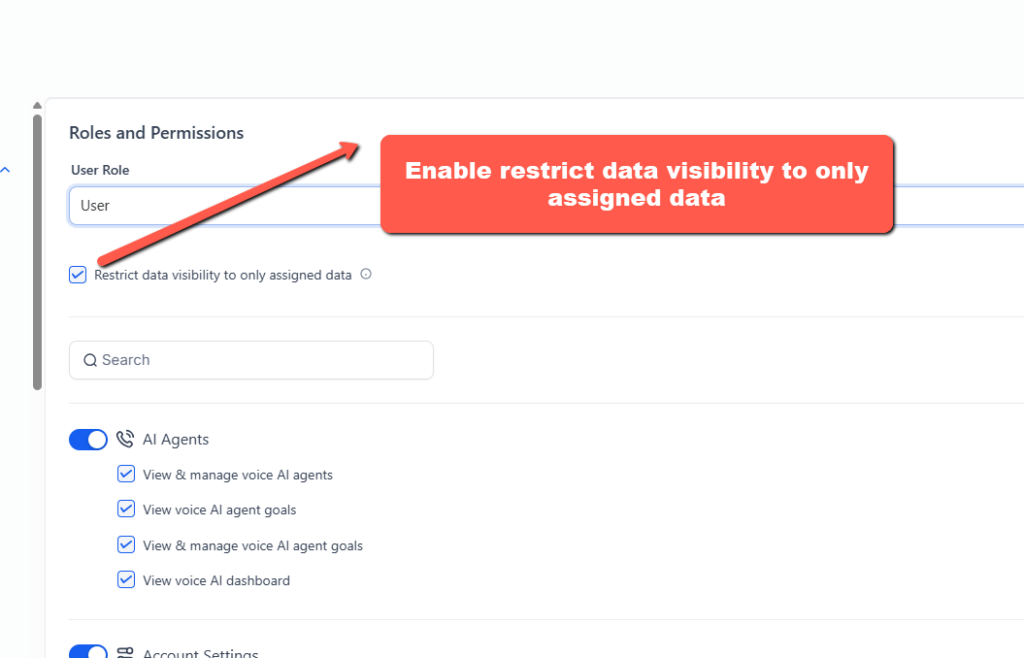
Task: Uncheck Restrict data visibility to only assigned data
Action: pyautogui.click(x=78, y=275)
